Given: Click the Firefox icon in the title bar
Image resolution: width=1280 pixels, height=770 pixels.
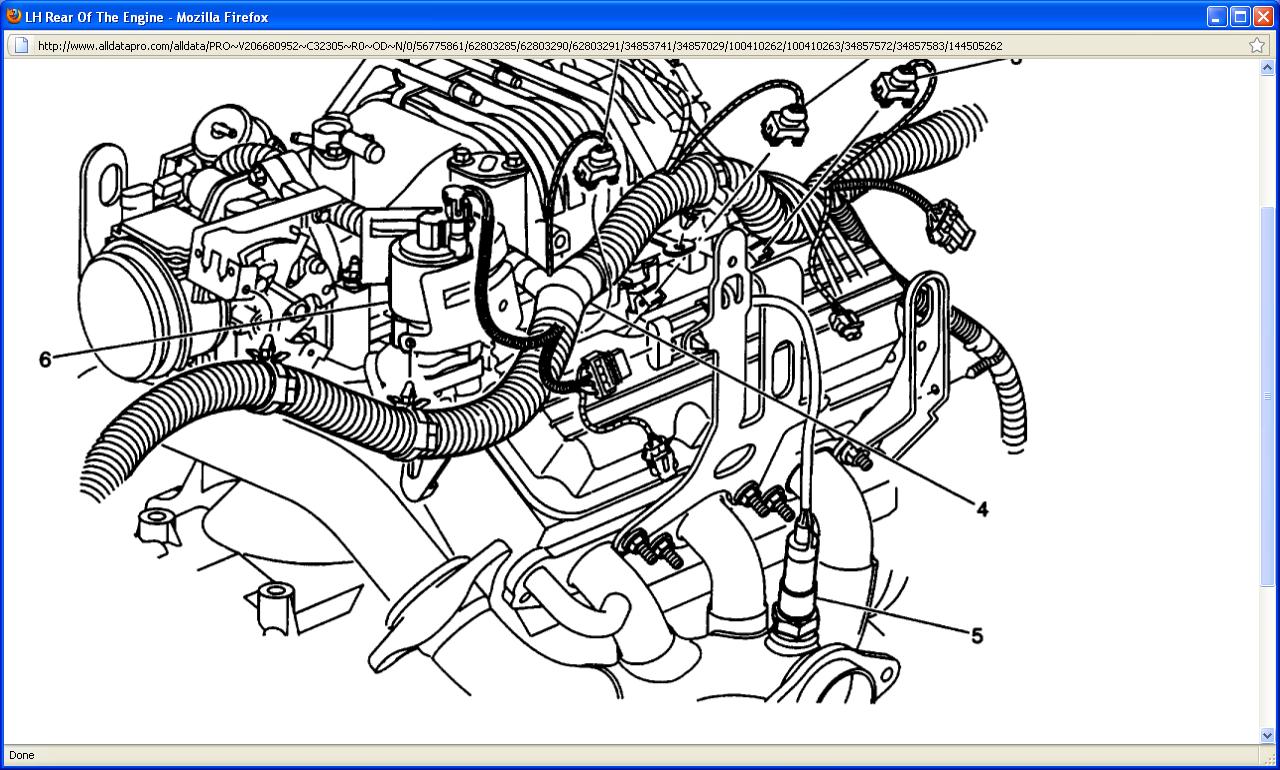Looking at the screenshot, I should (14, 16).
